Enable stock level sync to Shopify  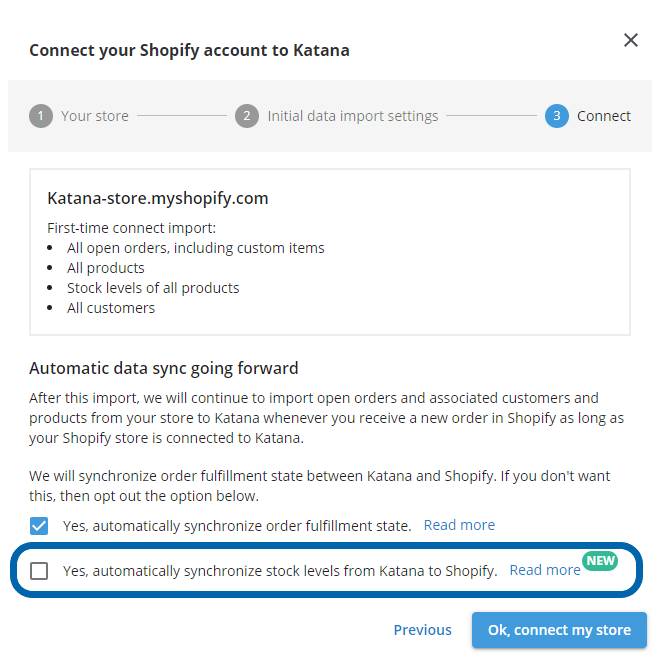[x=39, y=571]
